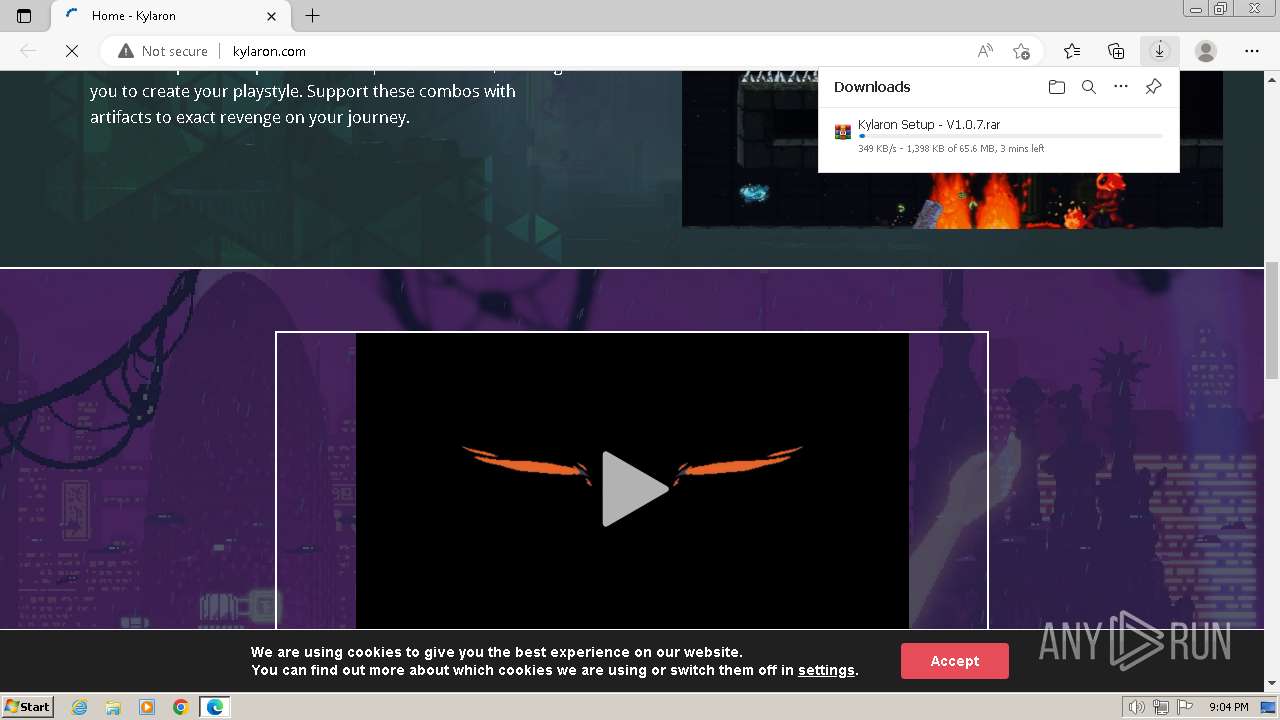Open Settings and more menu
This screenshot has height=720, width=1280.
(1252, 51)
